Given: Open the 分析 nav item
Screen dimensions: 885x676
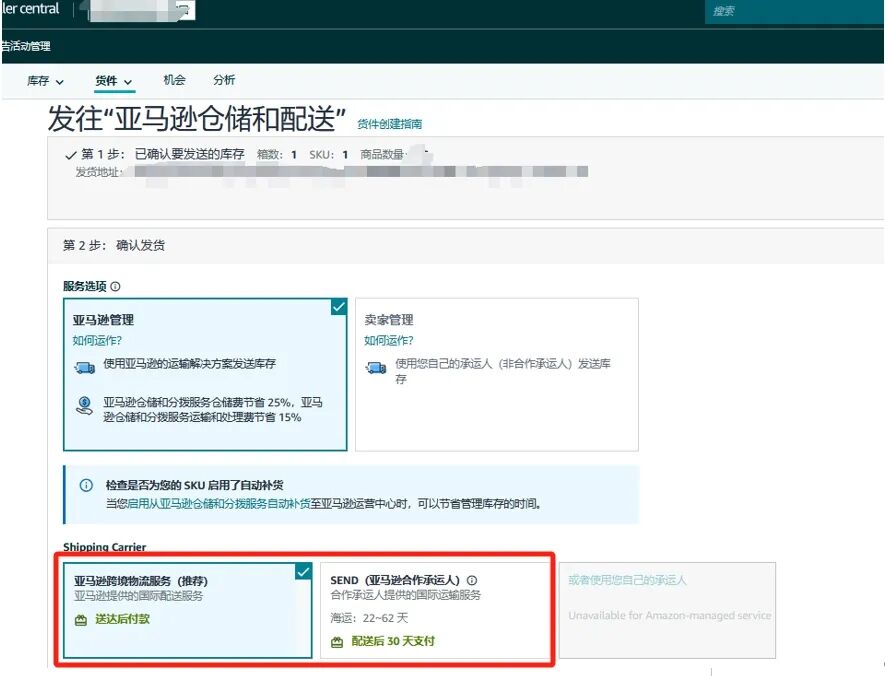Looking at the screenshot, I should [225, 80].
